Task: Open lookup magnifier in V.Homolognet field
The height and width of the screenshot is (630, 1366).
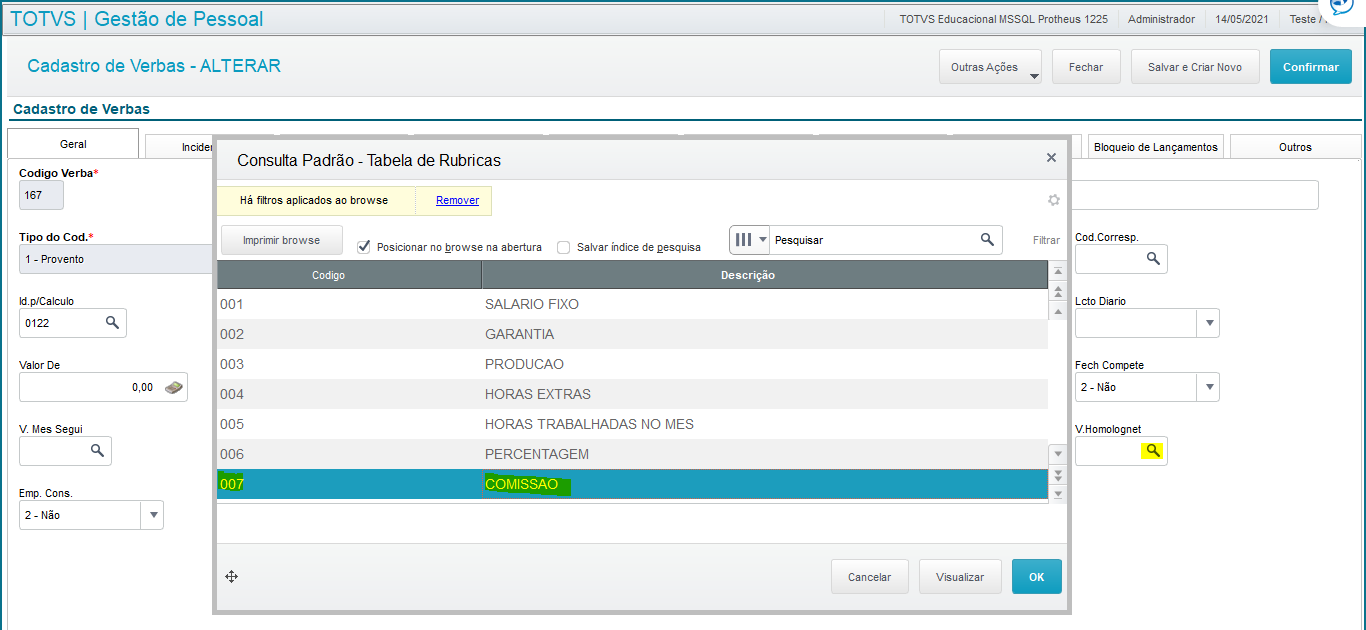Action: tap(1153, 451)
